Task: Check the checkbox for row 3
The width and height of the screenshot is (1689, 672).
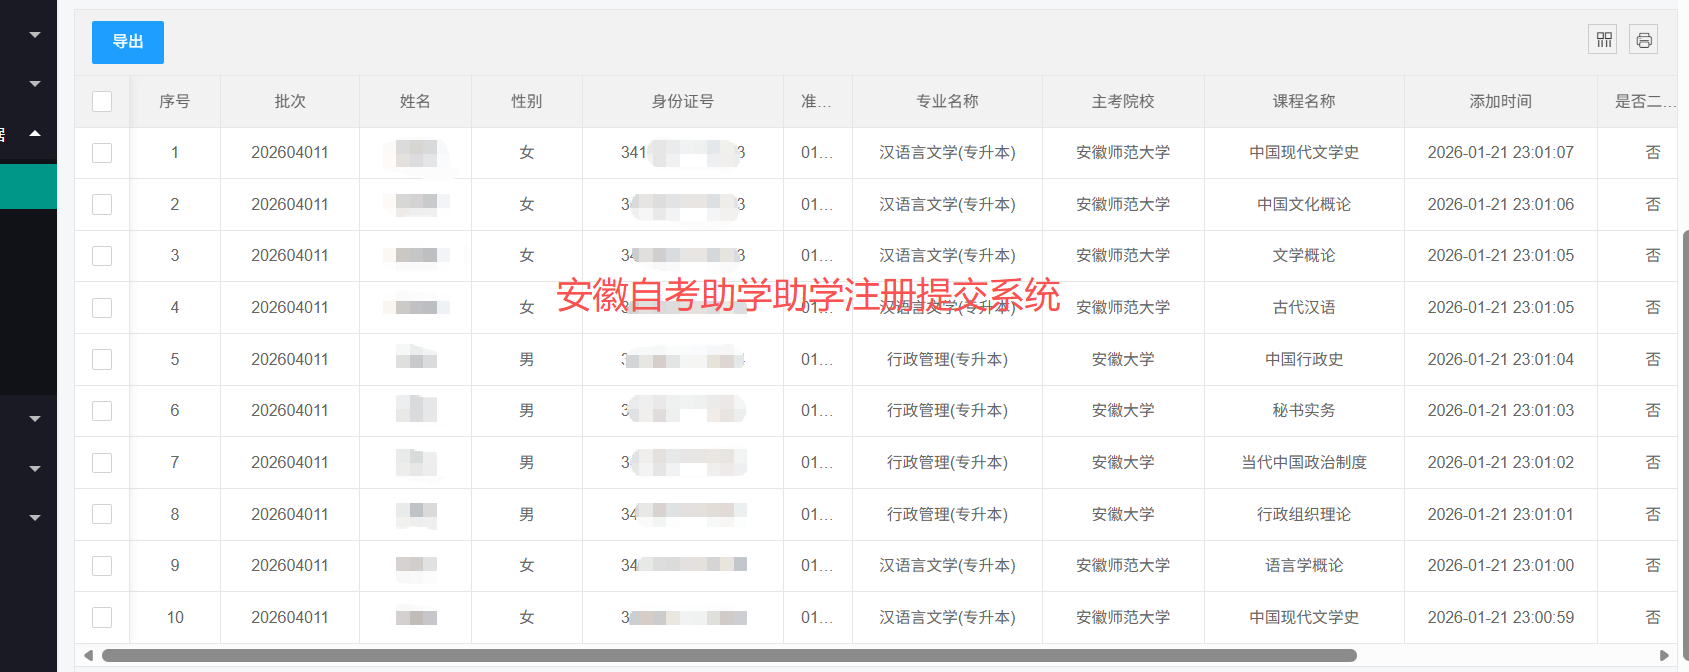Action: click(x=102, y=256)
